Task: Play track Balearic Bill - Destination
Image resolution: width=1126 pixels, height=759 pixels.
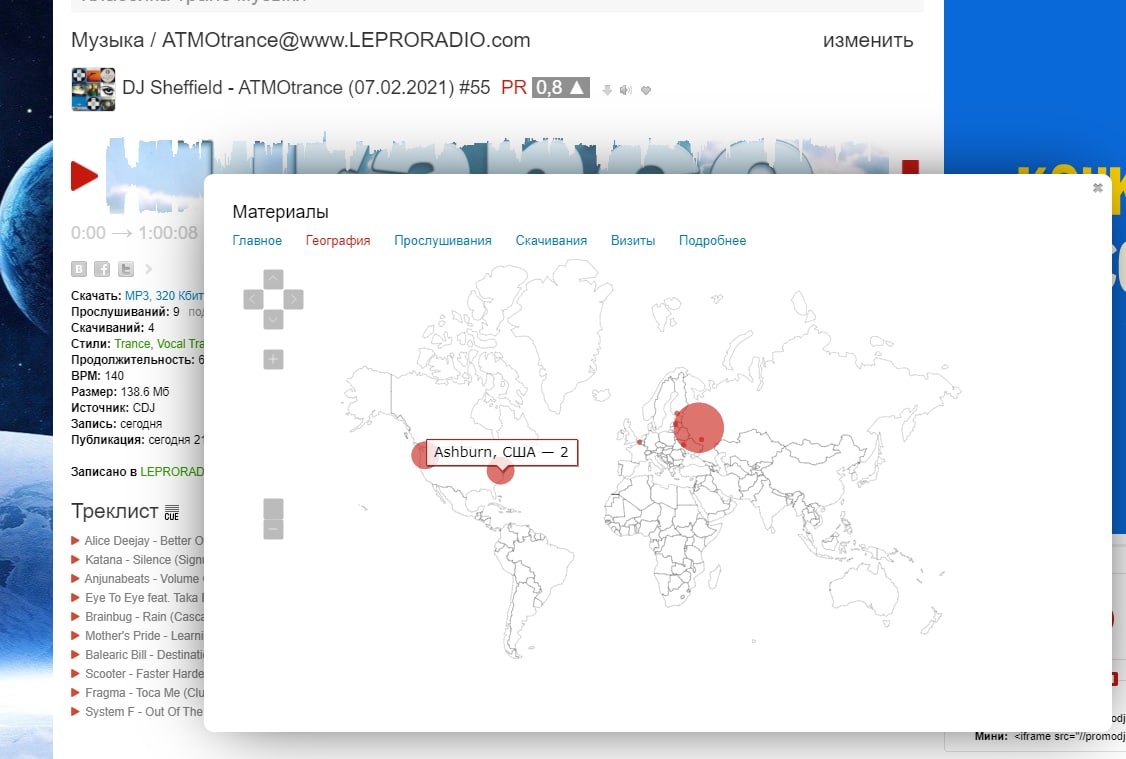Action: (75, 654)
